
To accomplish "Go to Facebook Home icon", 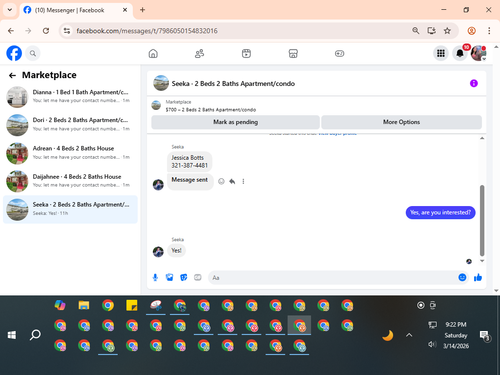I will point(153,53).
